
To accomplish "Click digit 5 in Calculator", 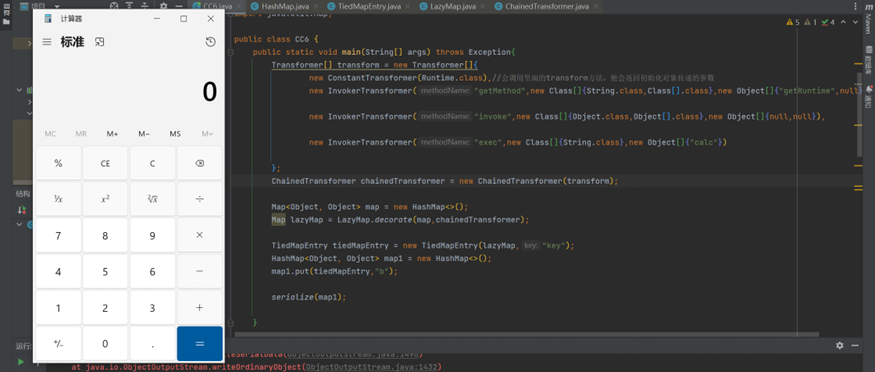I will [x=105, y=272].
